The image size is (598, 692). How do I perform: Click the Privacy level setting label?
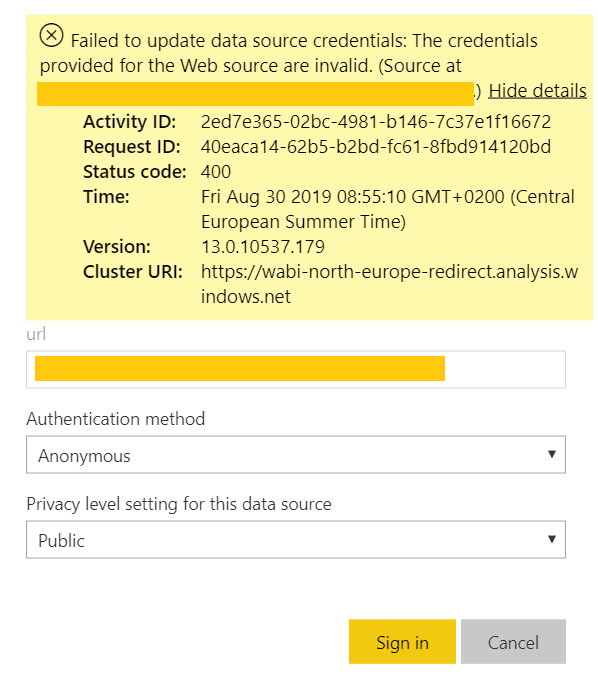(179, 504)
